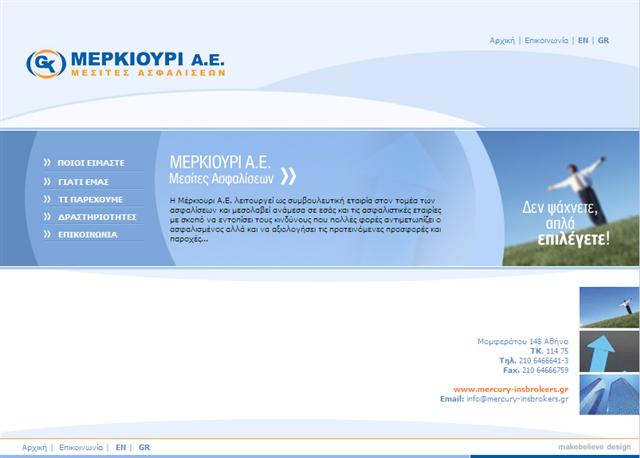Click chevron icon beside ΕΠΙΚΟΙΝΩΝΙΑ
This screenshot has width=640, height=458.
click(x=47, y=234)
